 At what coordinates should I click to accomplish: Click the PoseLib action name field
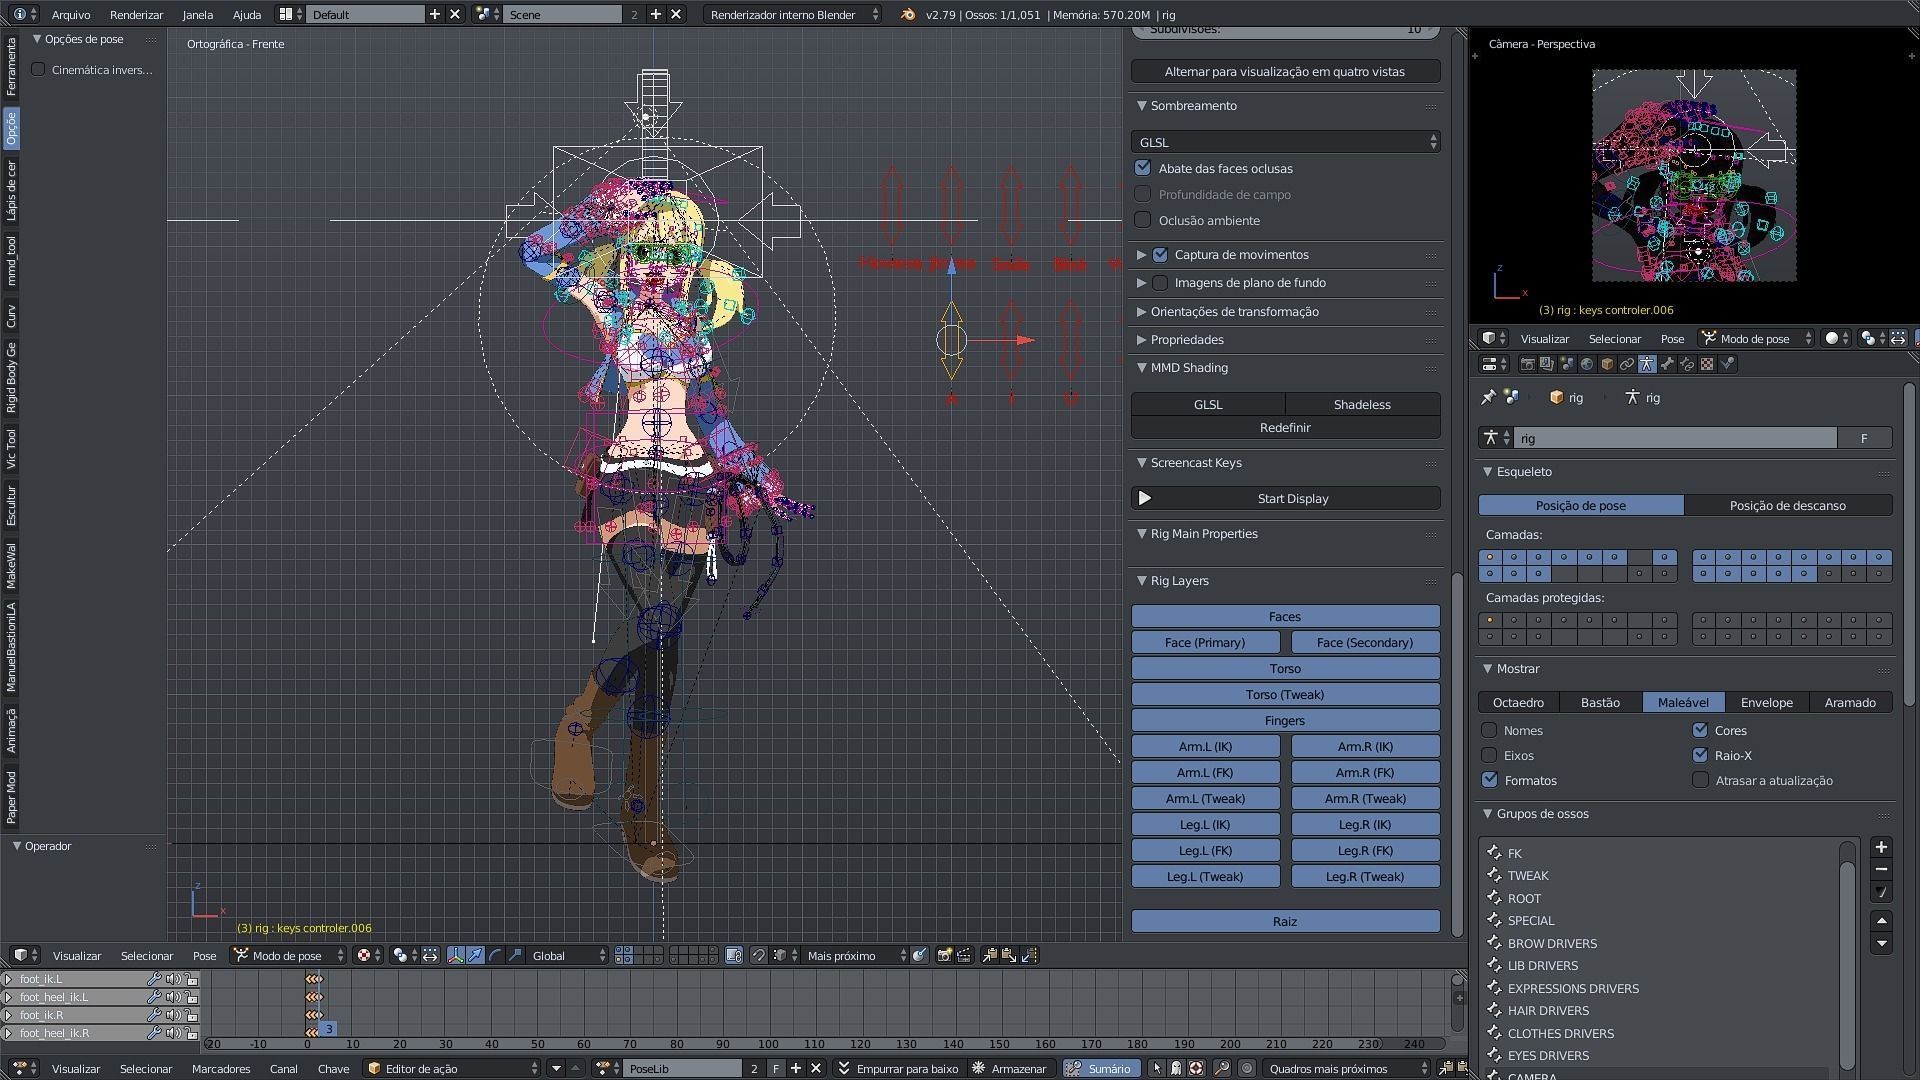[683, 1068]
